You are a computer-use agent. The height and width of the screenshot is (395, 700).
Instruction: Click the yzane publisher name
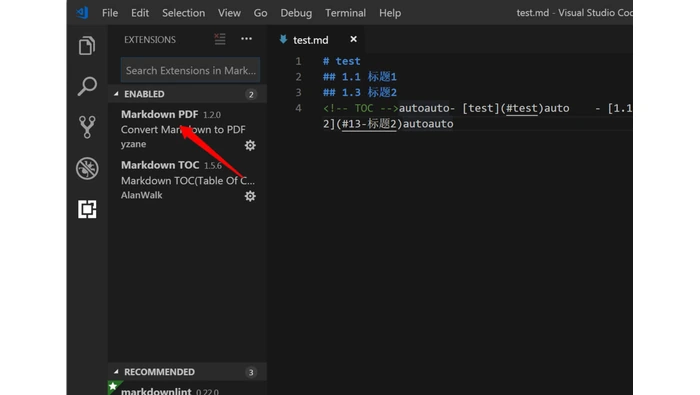(x=133, y=144)
